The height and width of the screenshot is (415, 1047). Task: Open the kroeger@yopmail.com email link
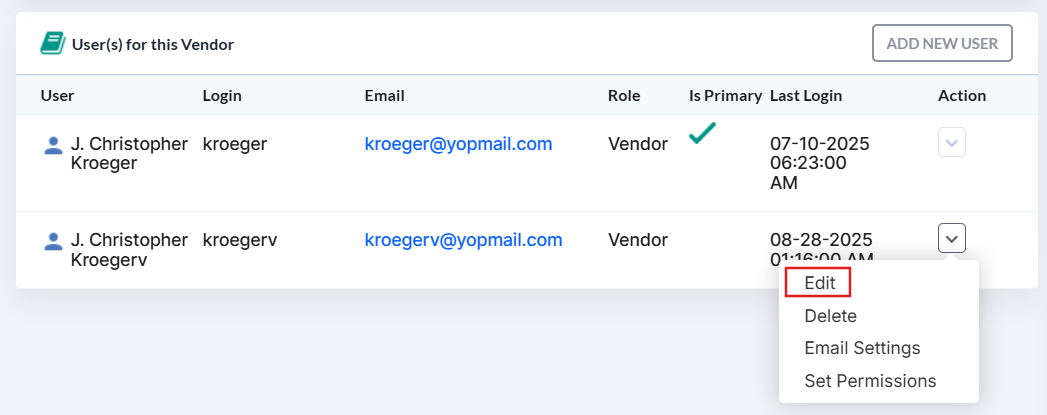pos(459,143)
